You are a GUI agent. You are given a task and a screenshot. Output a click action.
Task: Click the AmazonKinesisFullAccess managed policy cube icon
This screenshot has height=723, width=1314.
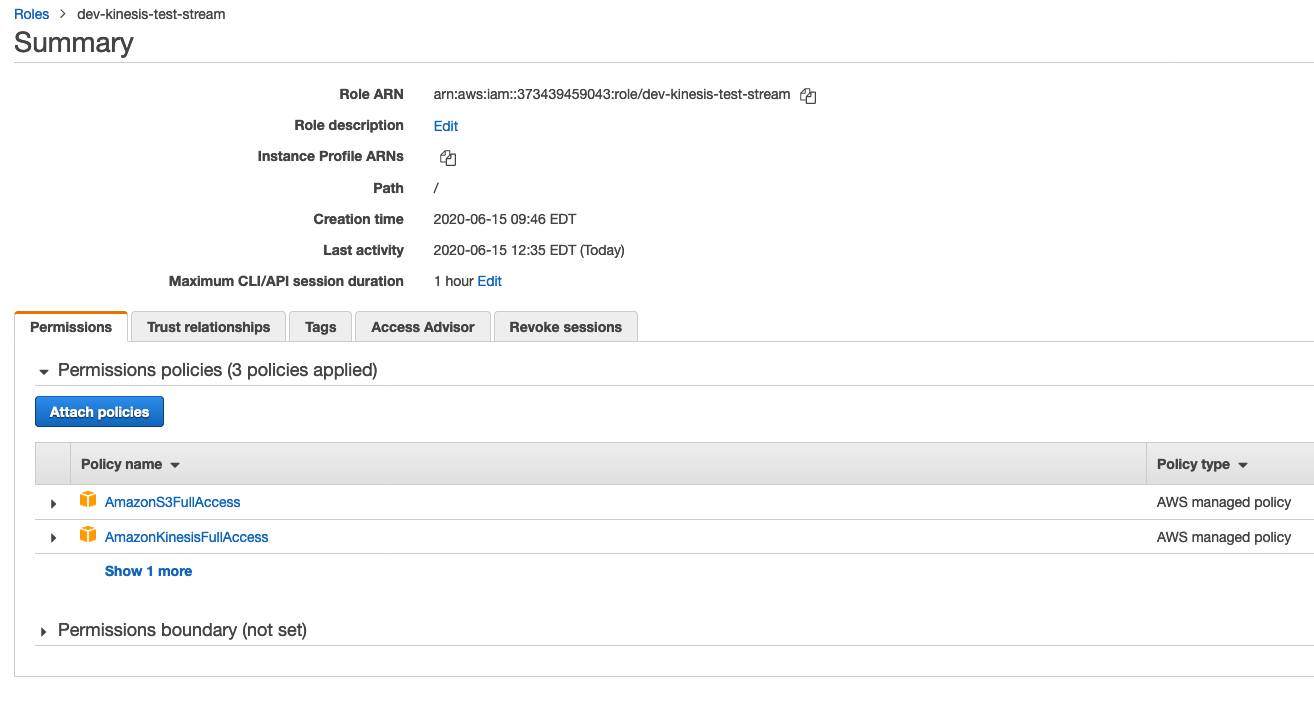(x=88, y=536)
